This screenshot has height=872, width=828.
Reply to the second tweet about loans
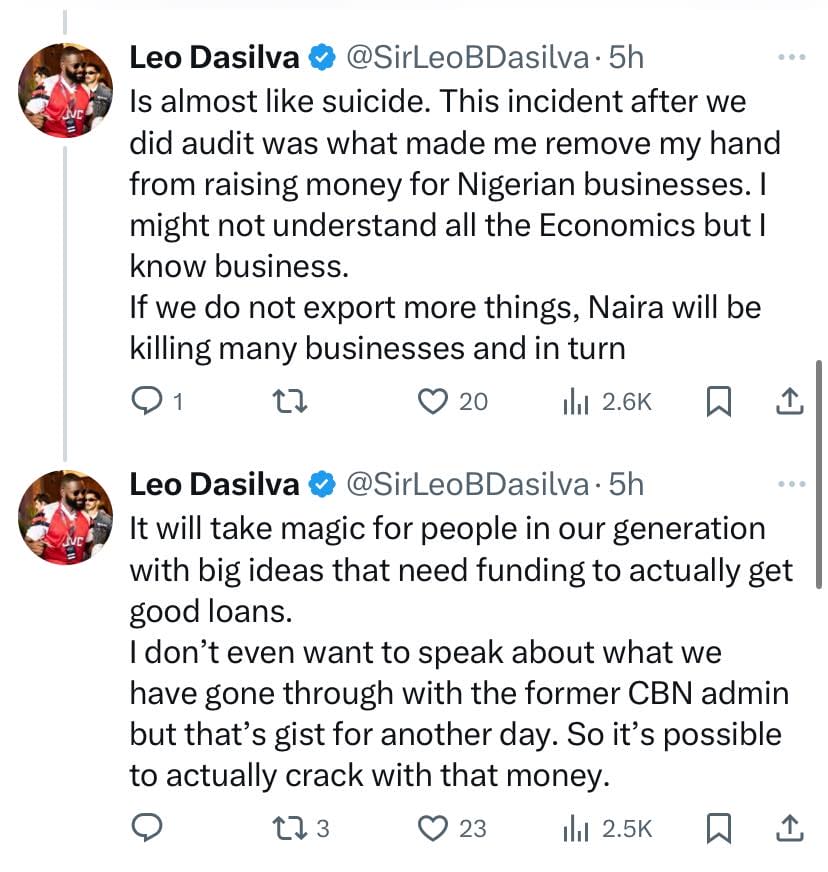146,828
